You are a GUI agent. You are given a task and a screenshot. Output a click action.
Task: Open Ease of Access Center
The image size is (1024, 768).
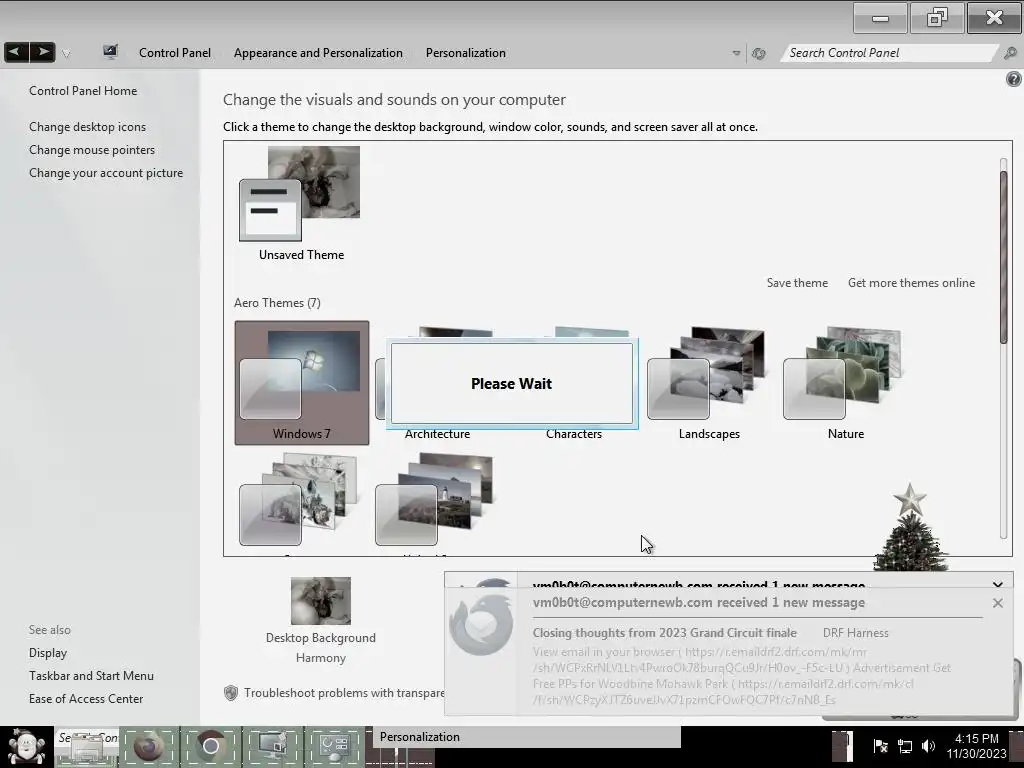coord(86,698)
